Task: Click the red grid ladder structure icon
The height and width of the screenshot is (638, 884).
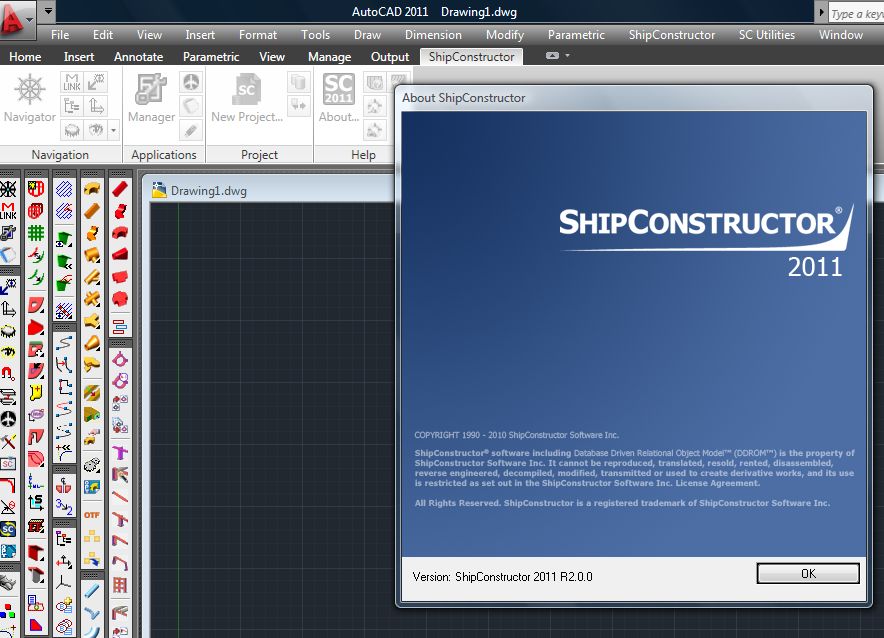Action: [x=120, y=584]
